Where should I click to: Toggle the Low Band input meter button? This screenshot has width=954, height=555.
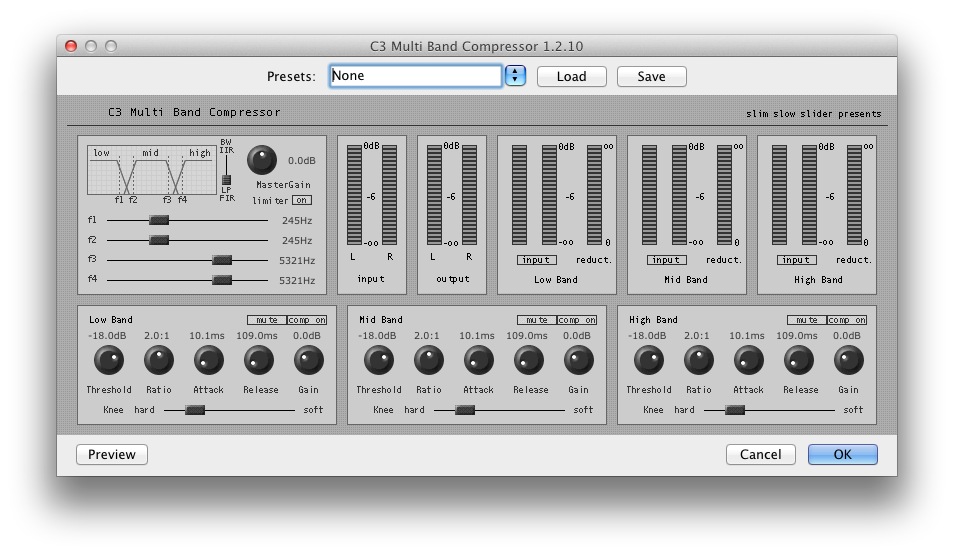coord(536,260)
